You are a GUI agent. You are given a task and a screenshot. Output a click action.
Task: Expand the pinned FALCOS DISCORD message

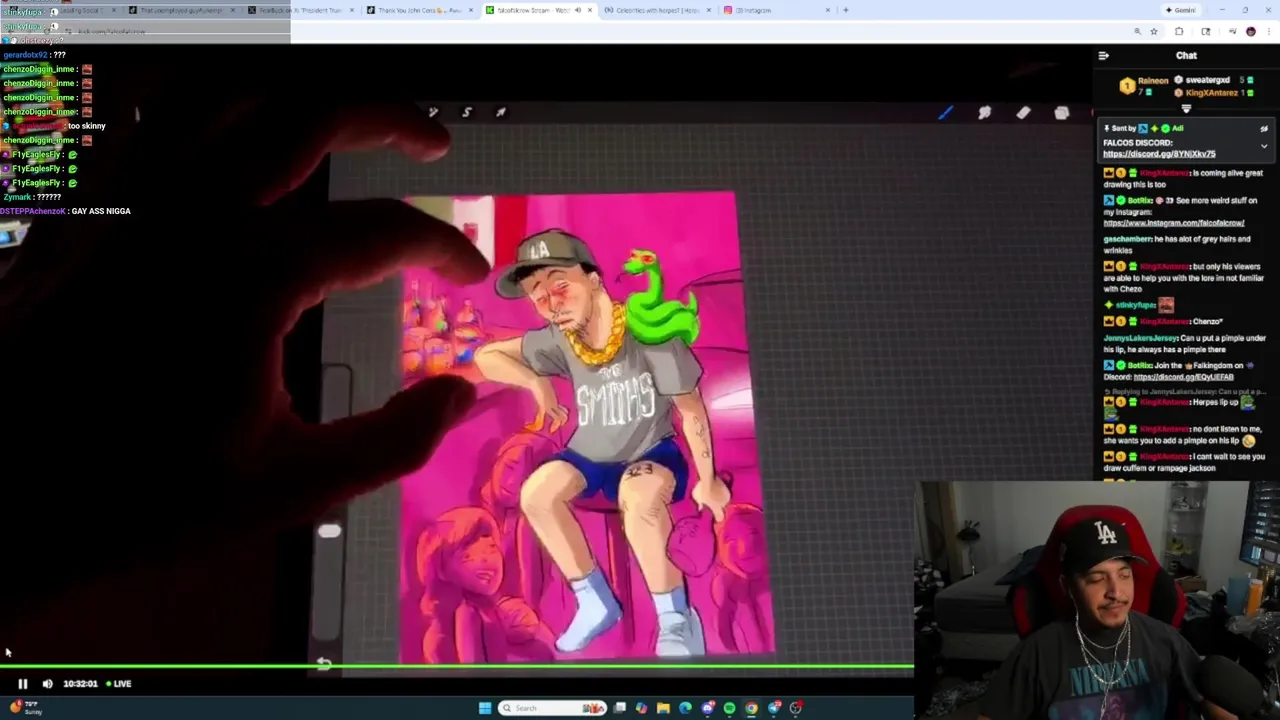point(1264,147)
